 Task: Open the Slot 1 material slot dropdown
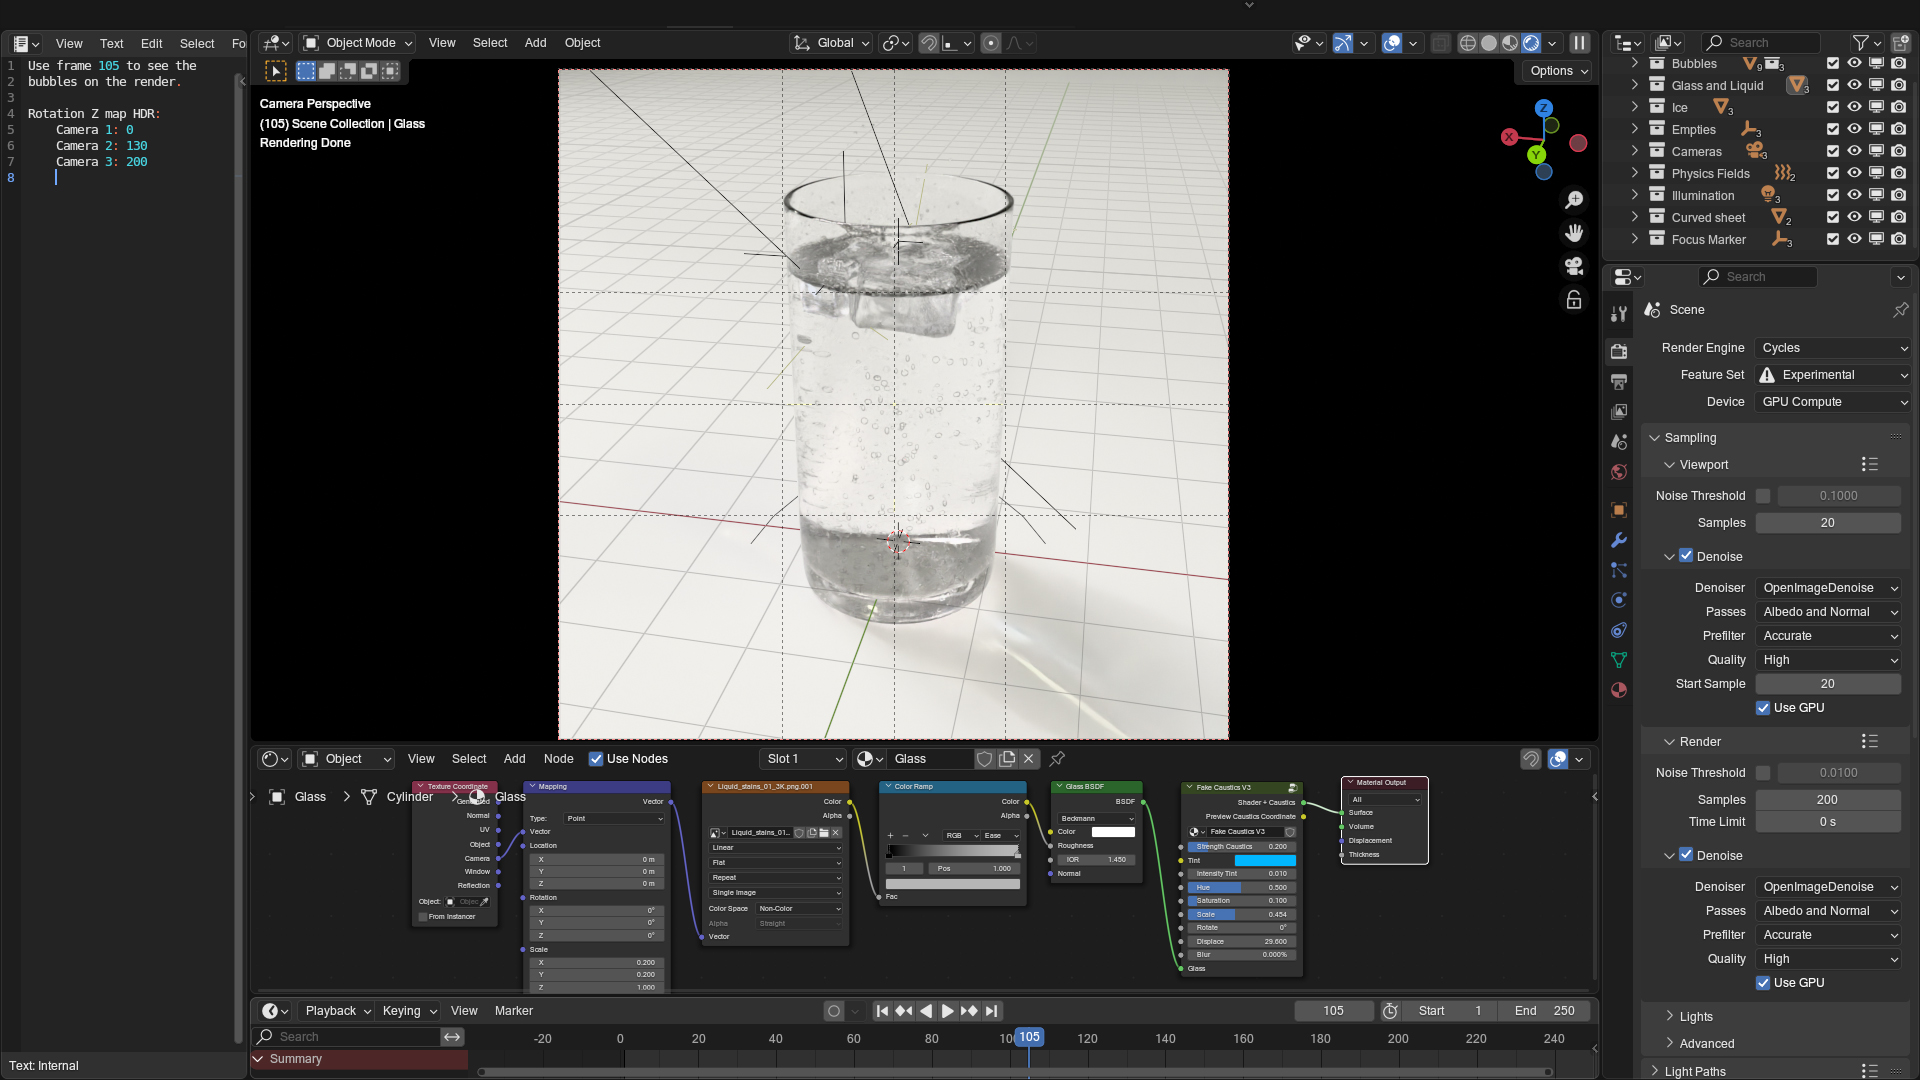(x=804, y=759)
